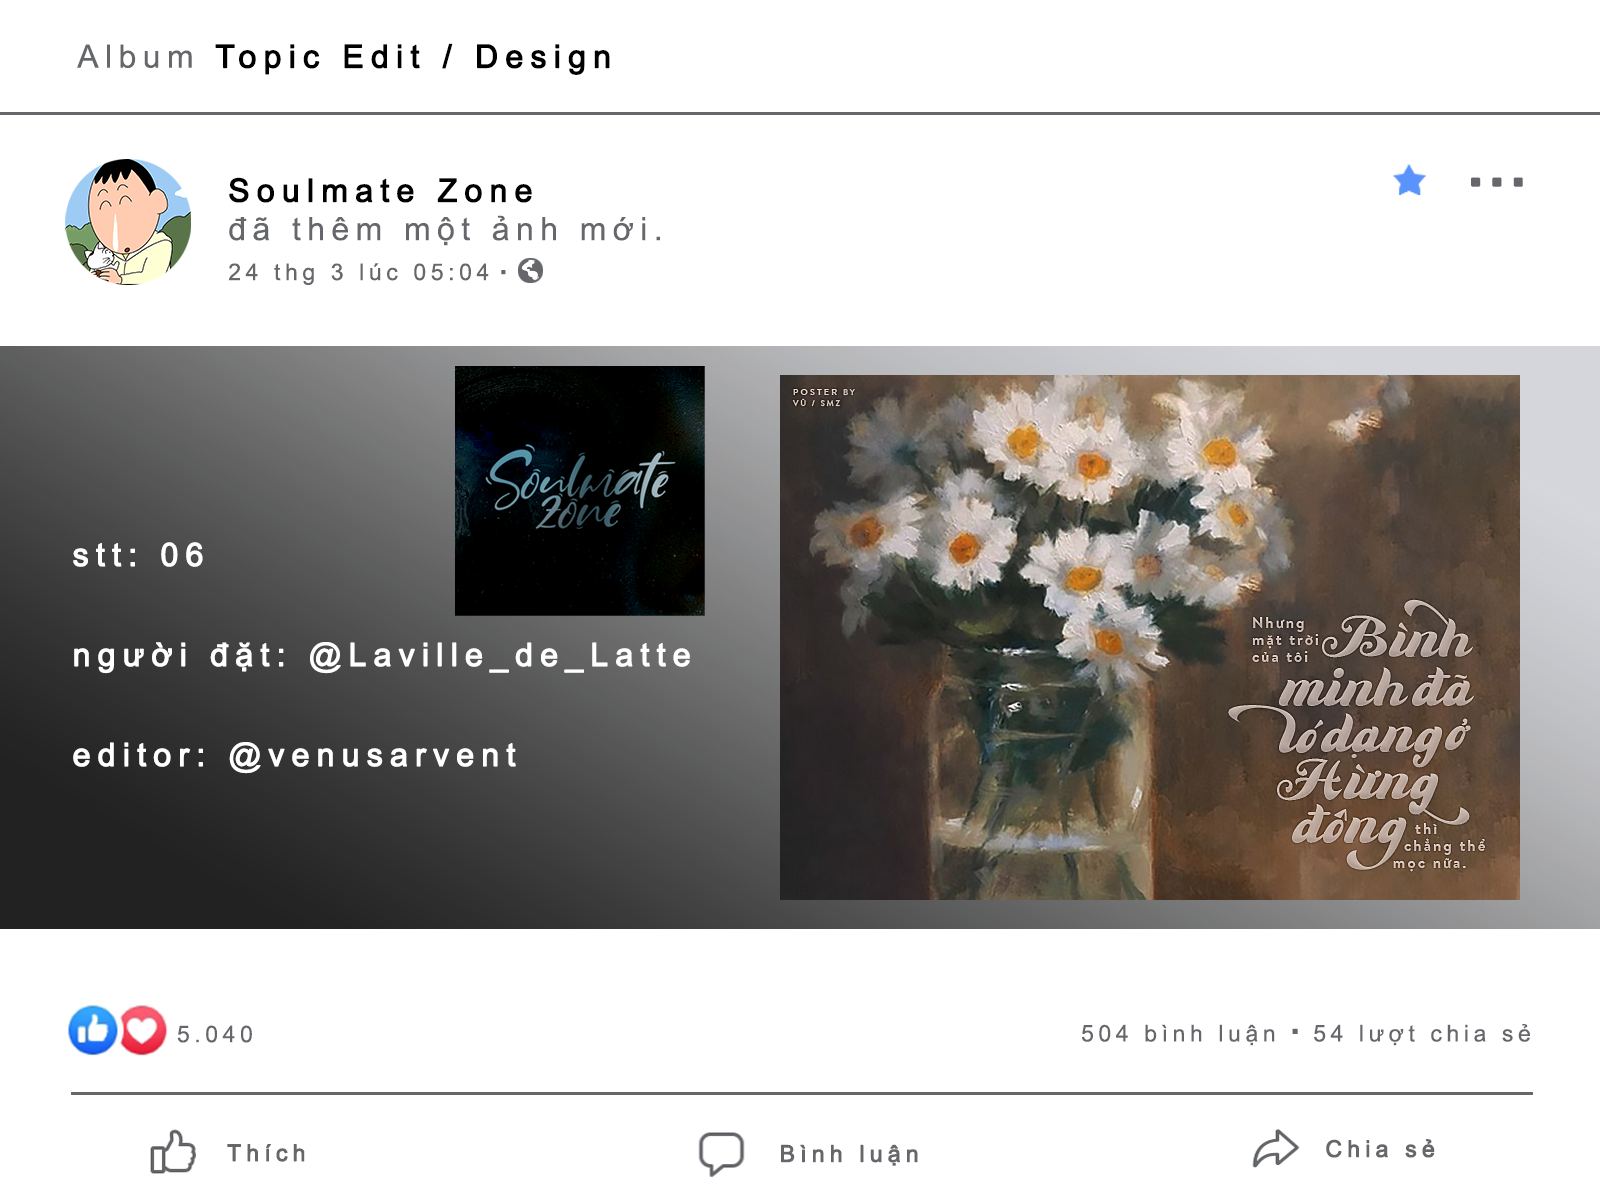1600x1204 pixels.
Task: Click the blue star favorite icon
Action: [x=1409, y=181]
